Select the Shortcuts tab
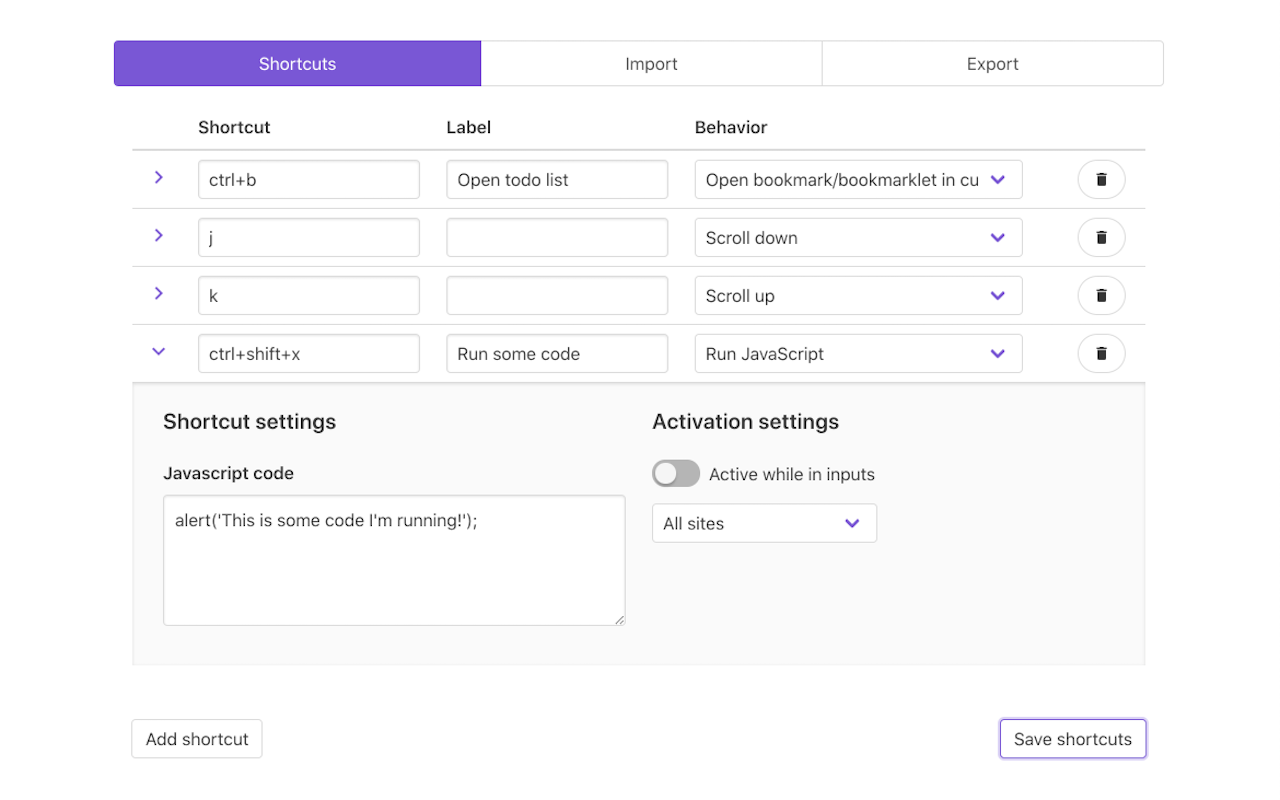The image size is (1280, 800). [297, 63]
